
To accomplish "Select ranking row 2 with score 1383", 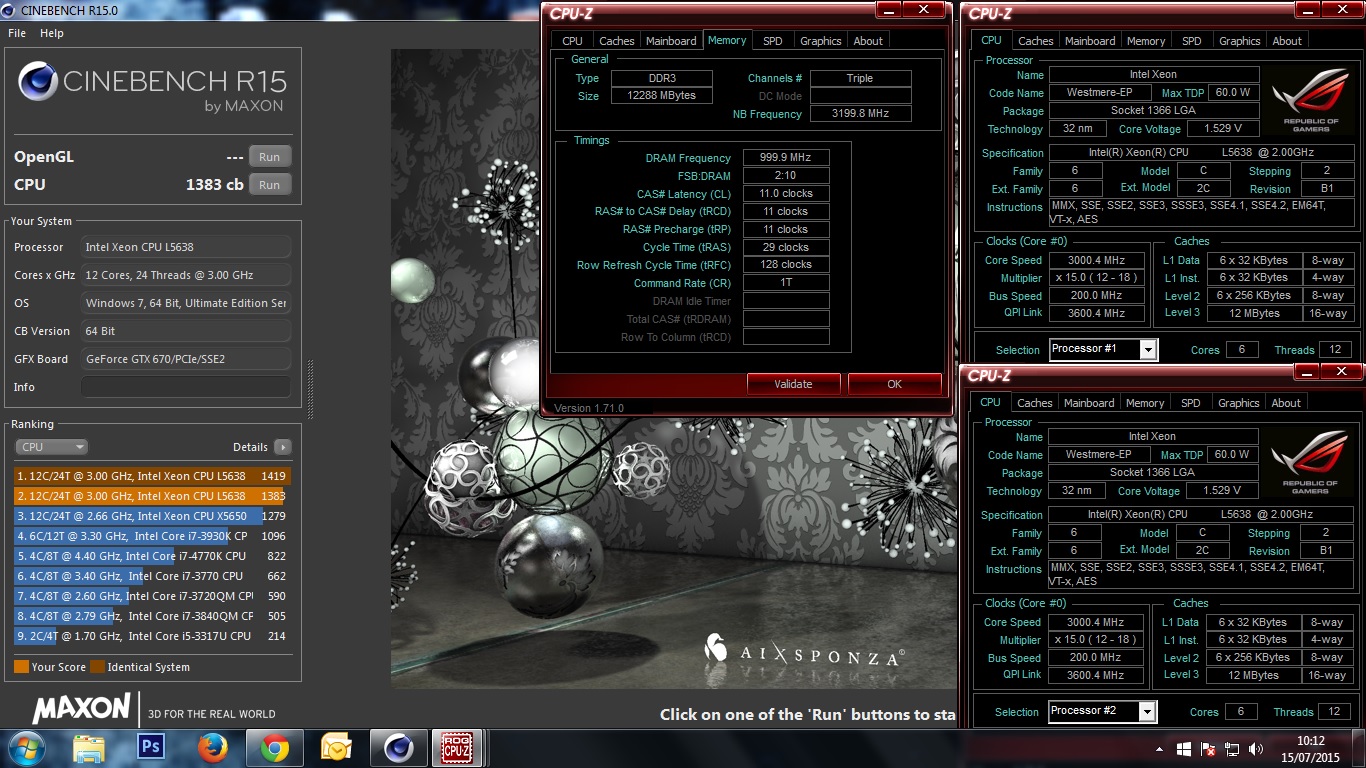I will point(151,496).
